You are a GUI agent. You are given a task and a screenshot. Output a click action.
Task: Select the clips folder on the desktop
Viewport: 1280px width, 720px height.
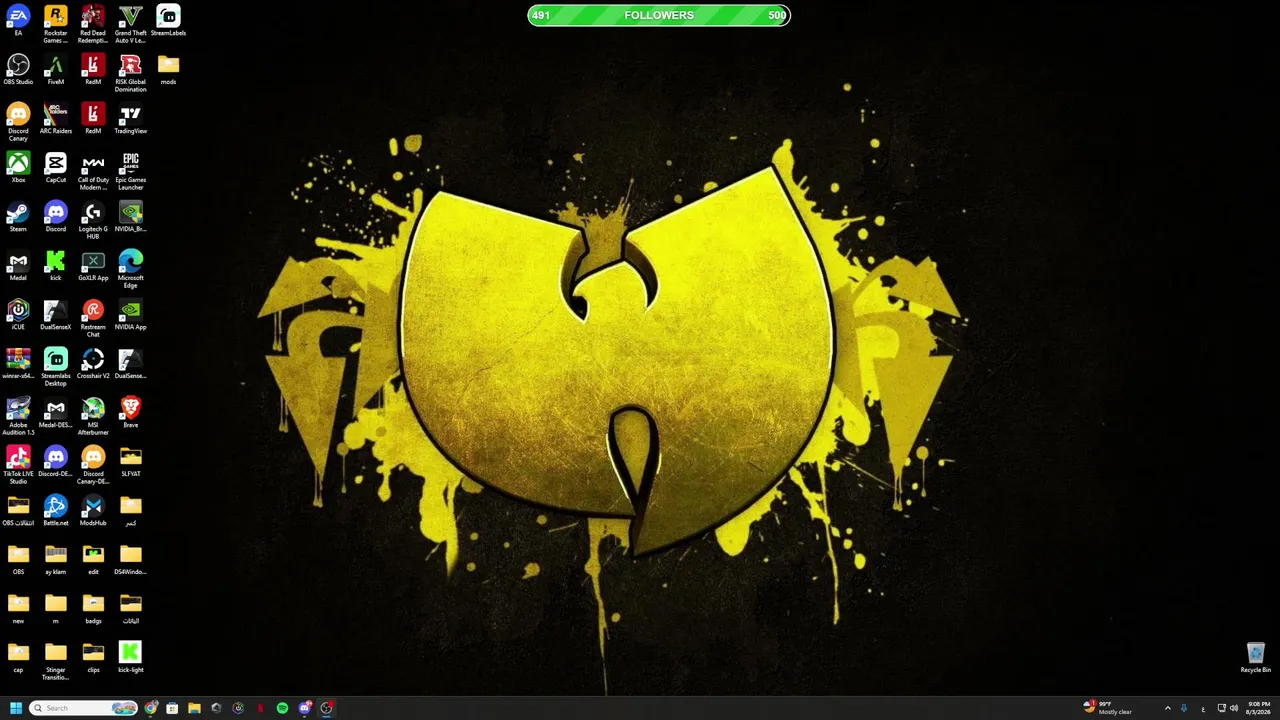coord(93,658)
